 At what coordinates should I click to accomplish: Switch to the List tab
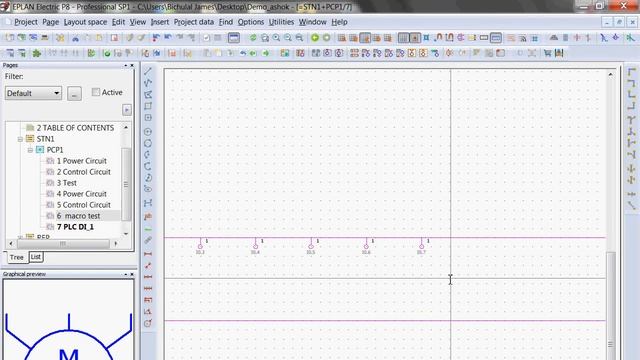click(36, 257)
